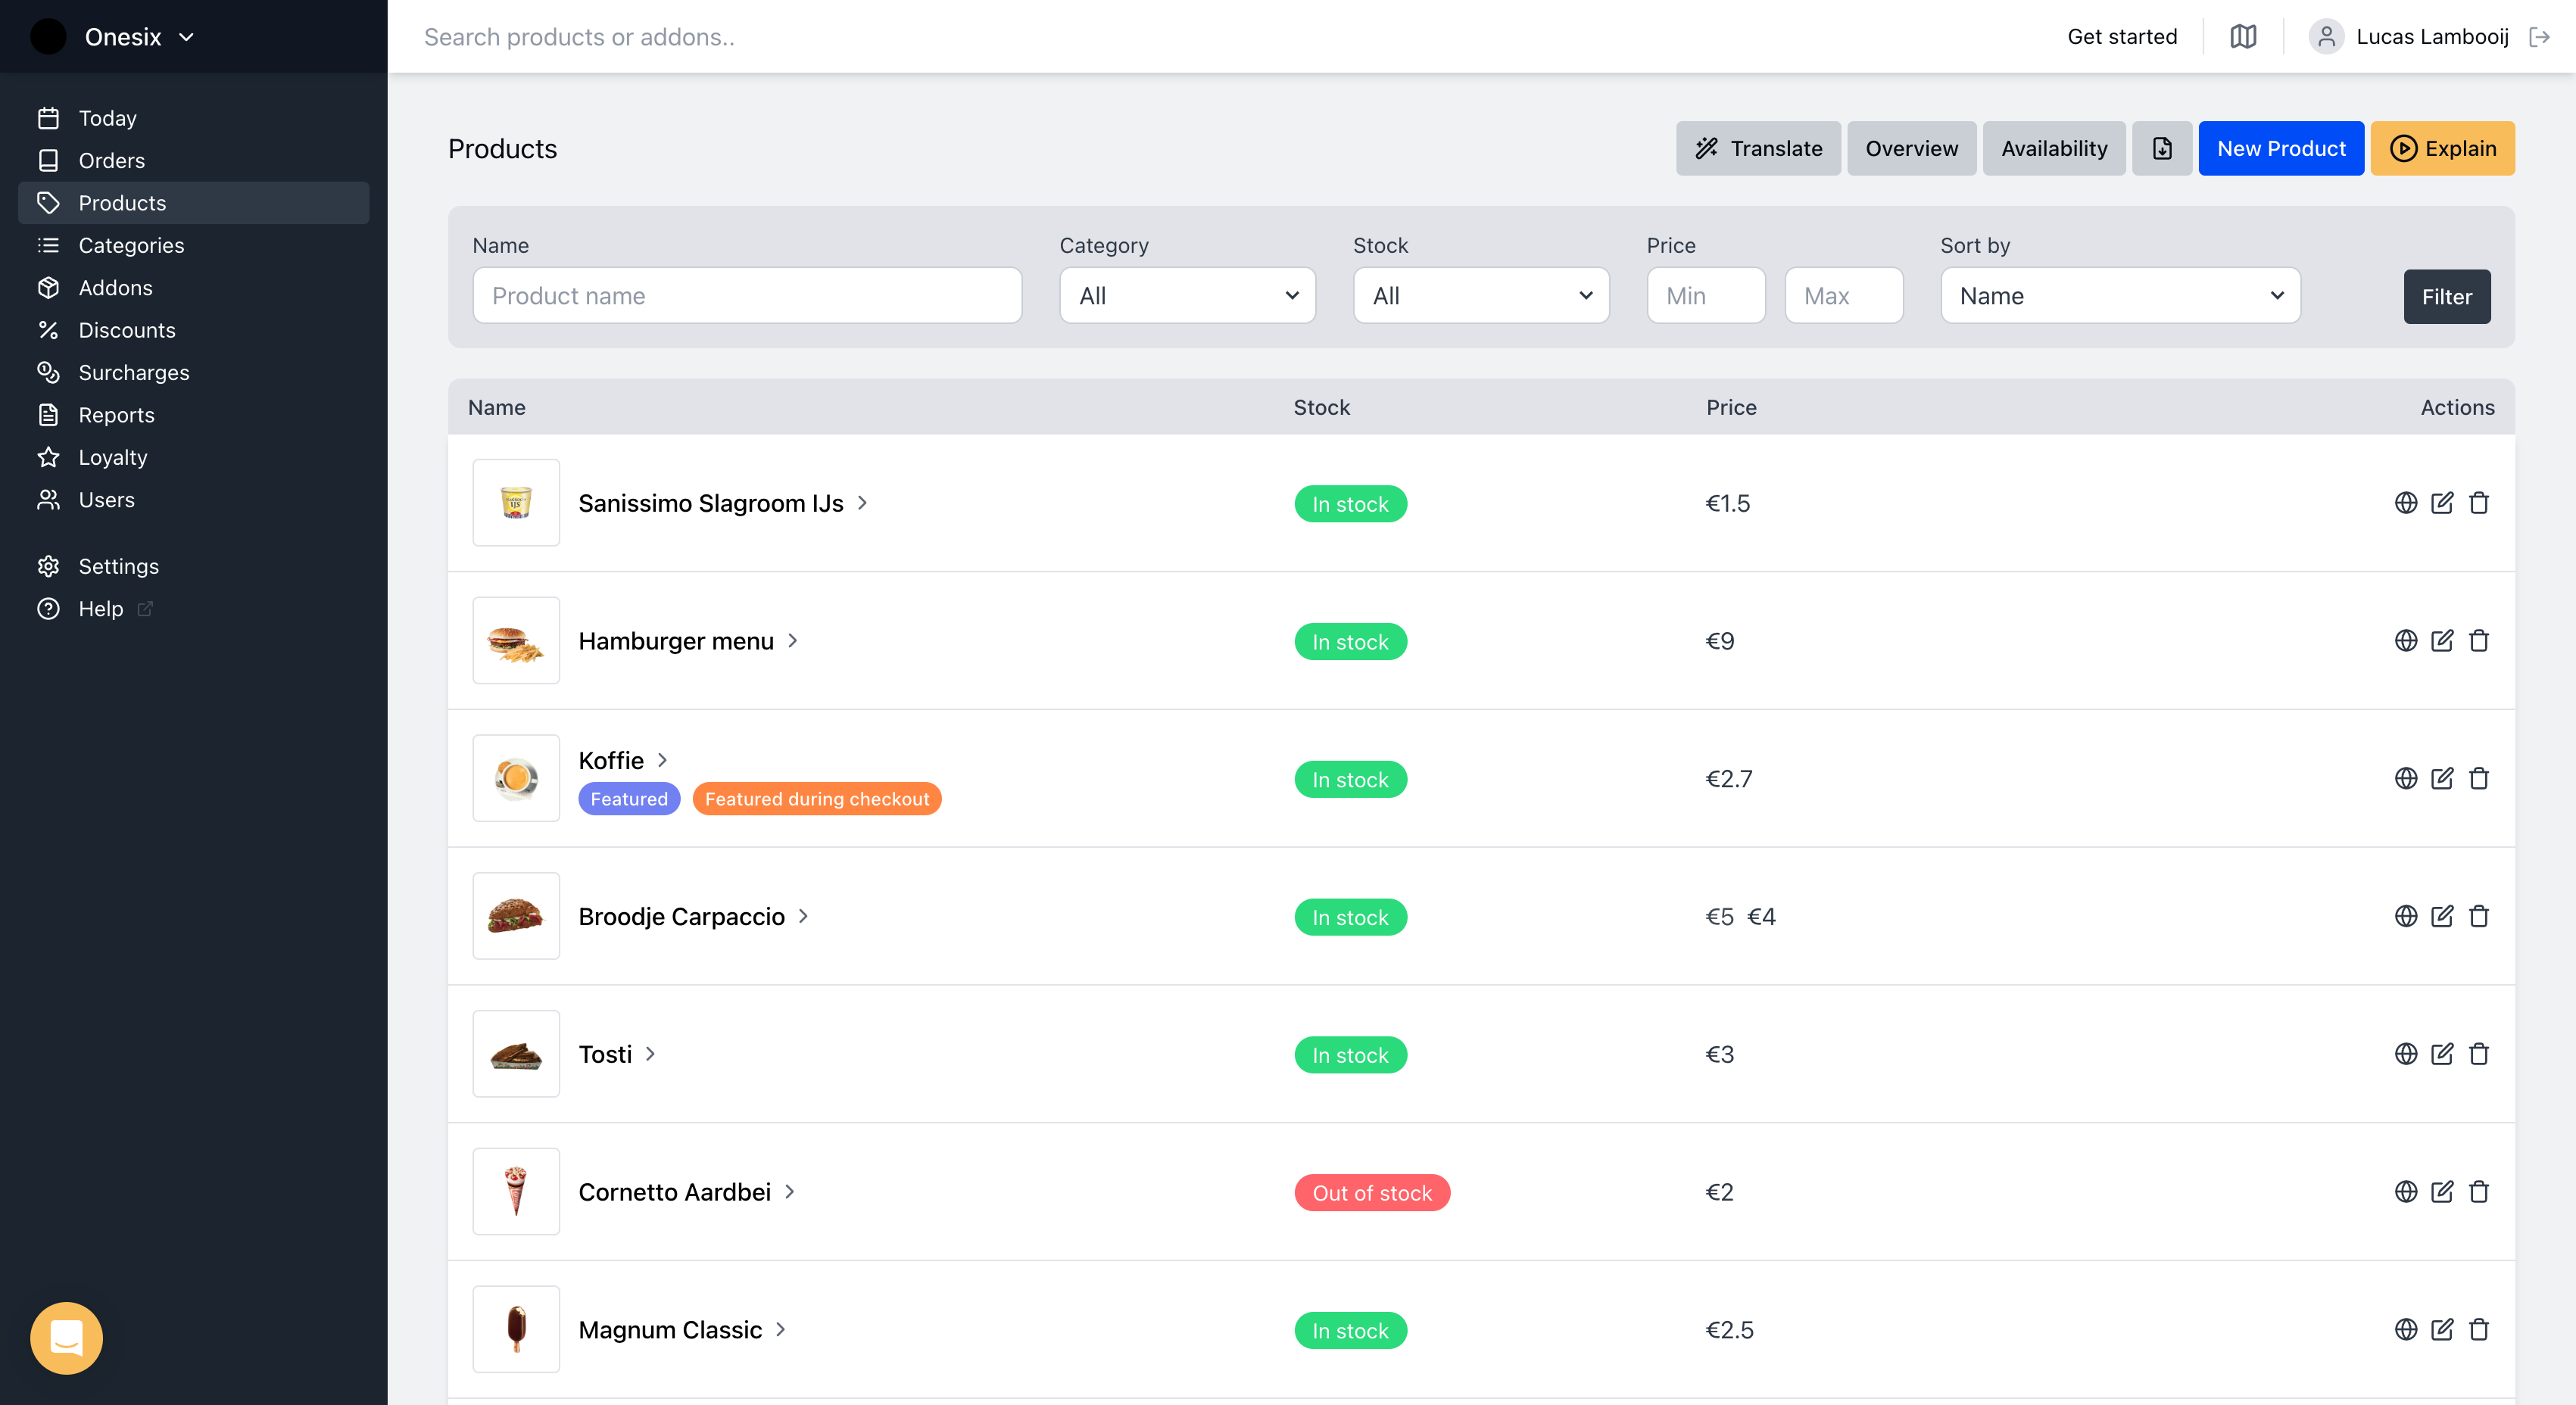Delete the Sanissimo Slagroom IJs product
Screen dimensions: 2576x1405
[2479, 503]
